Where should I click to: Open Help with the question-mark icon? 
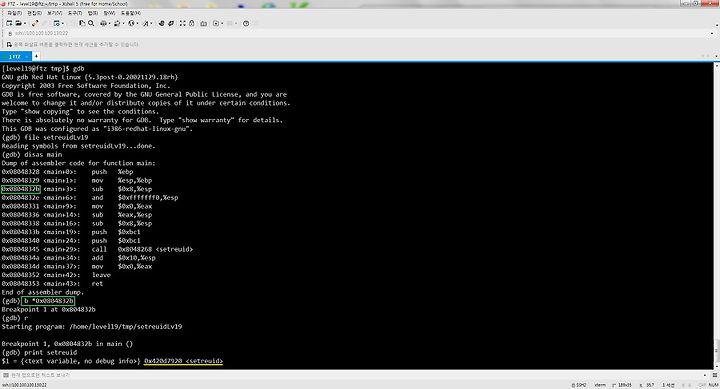(x=246, y=23)
